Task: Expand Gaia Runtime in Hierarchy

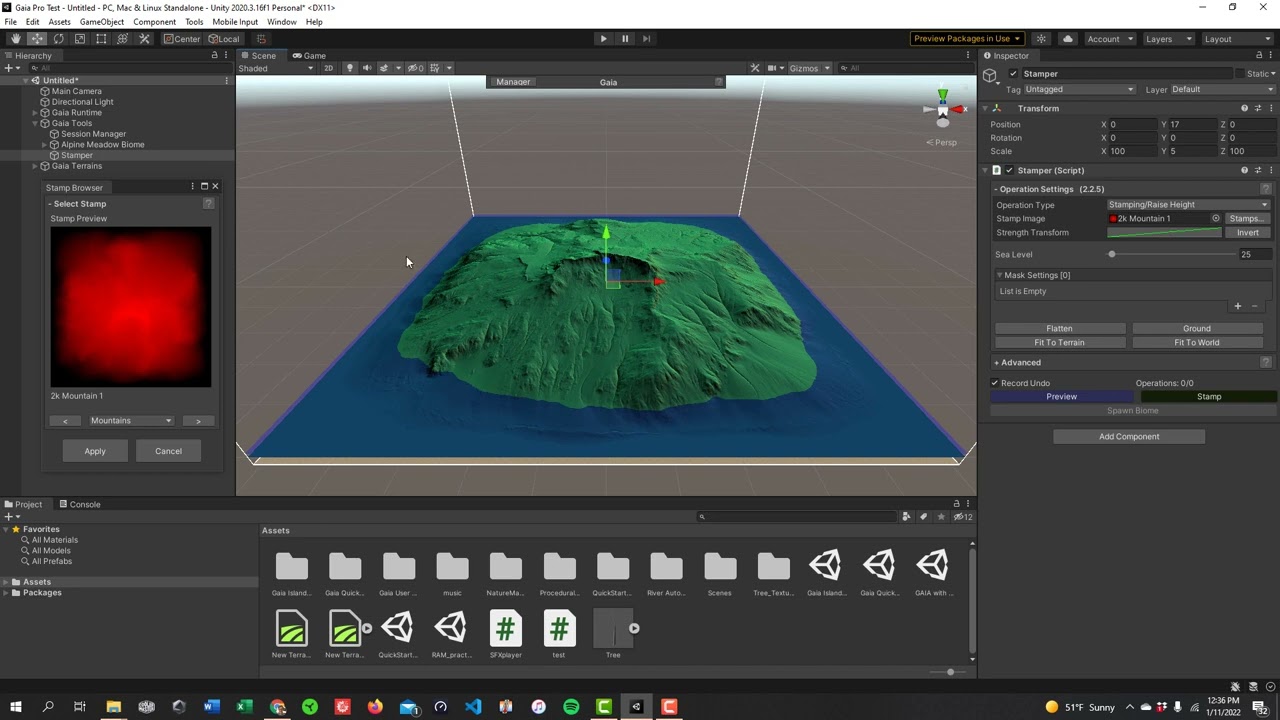Action: (35, 113)
